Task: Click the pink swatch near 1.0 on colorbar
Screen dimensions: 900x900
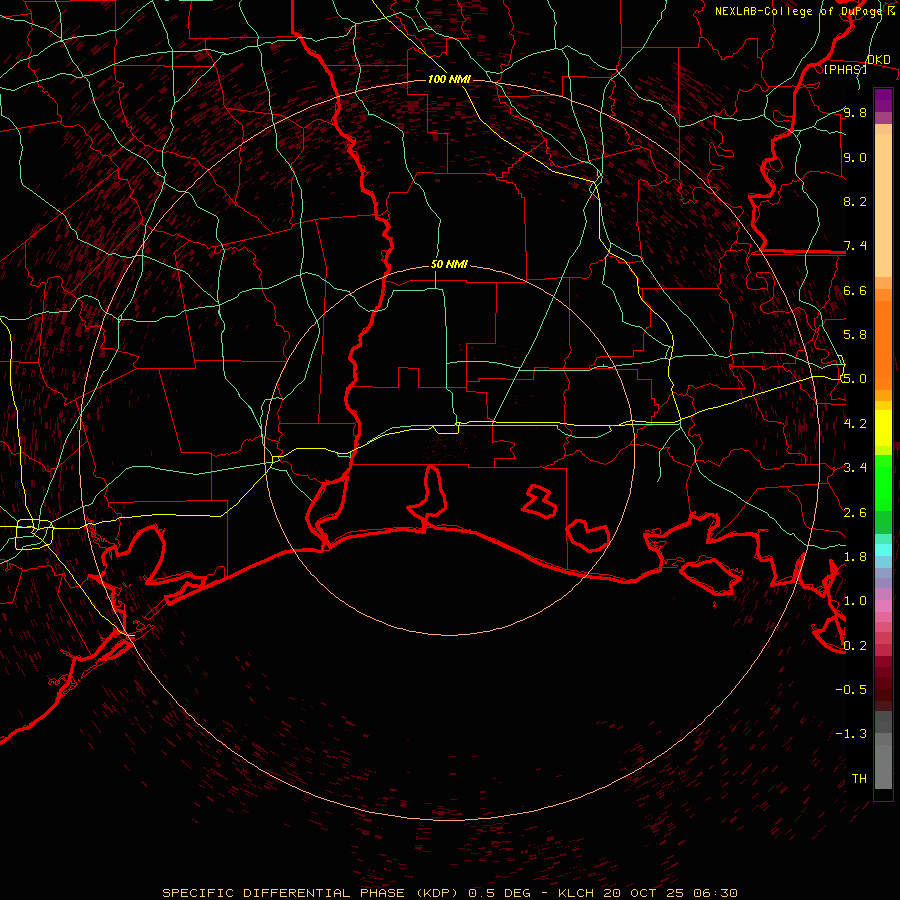Action: coord(883,606)
